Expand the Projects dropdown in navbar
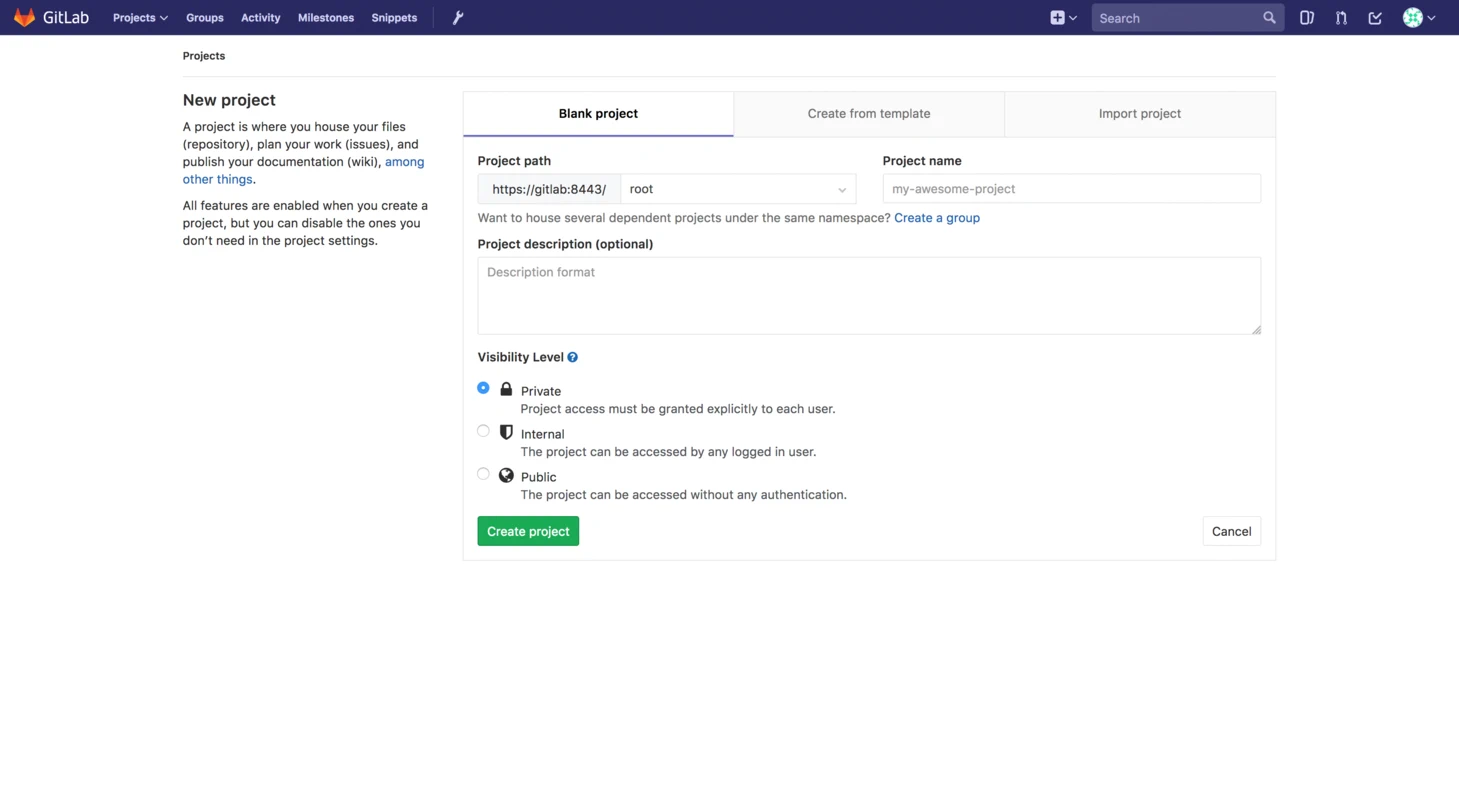Viewport: 1459px width, 800px height. pos(140,18)
